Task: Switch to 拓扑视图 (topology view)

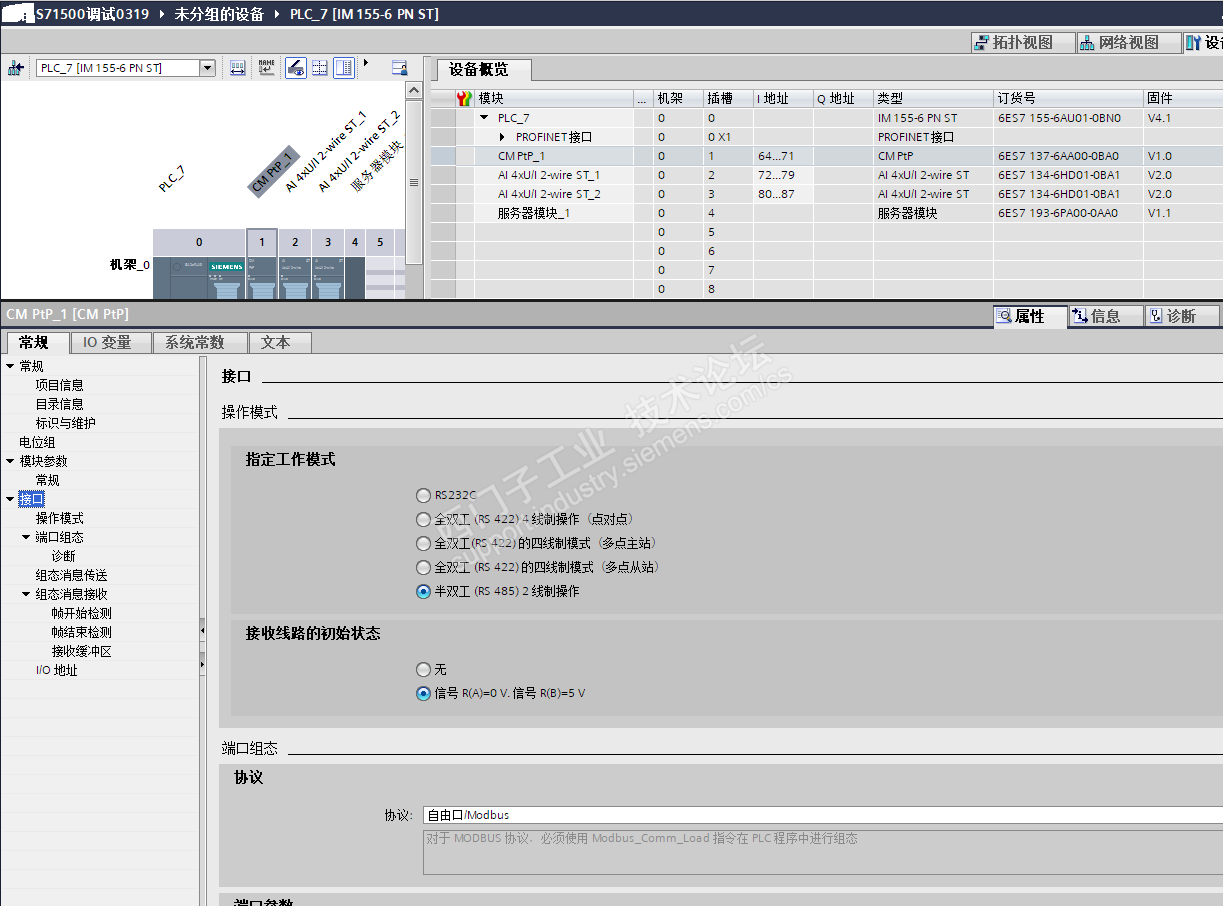Action: 1022,42
